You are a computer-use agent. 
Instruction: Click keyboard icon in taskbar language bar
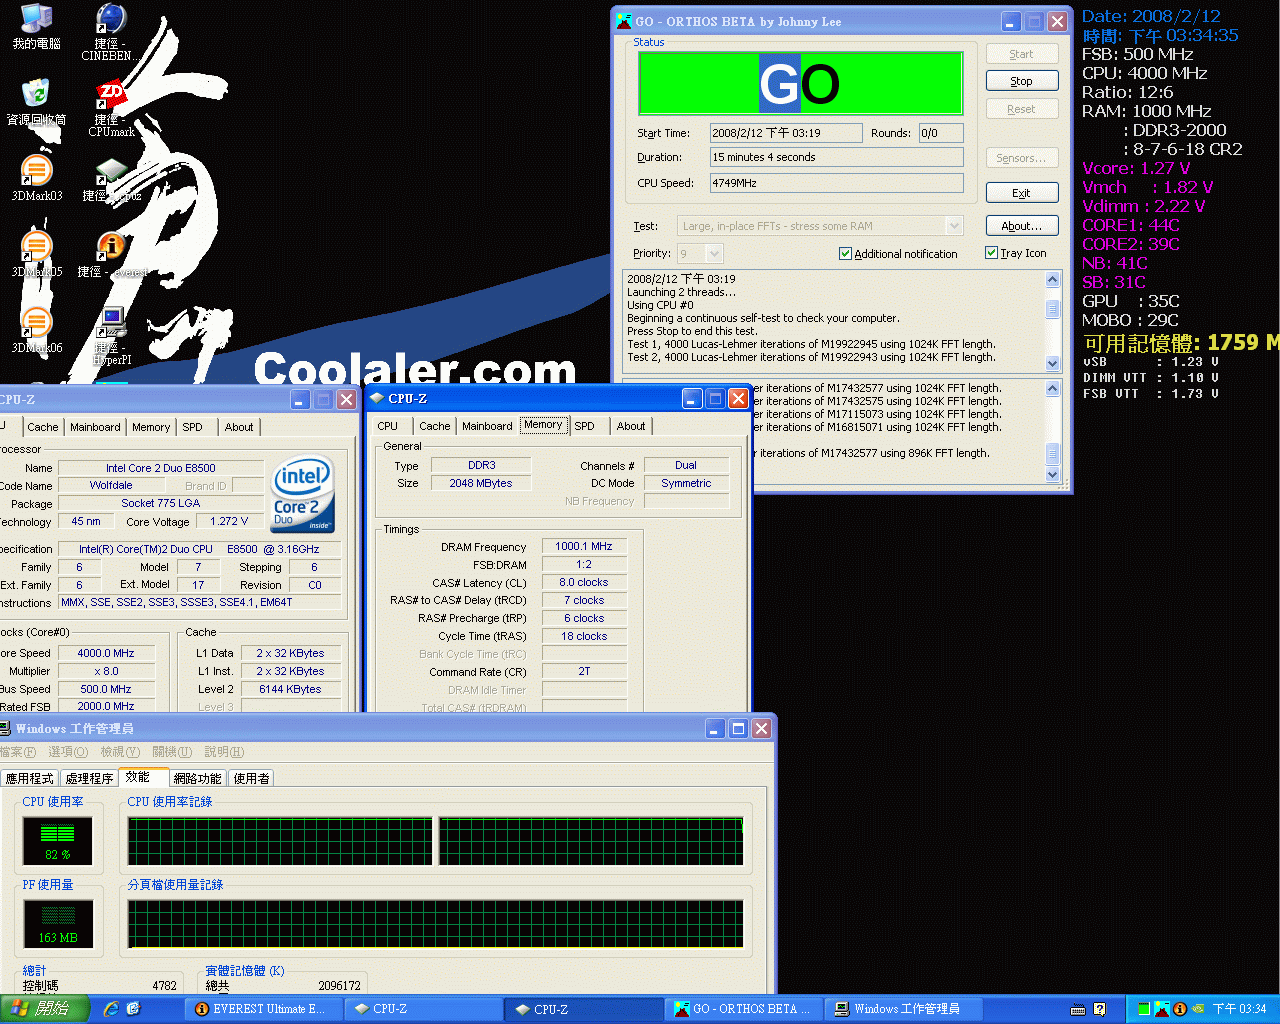(1078, 1009)
